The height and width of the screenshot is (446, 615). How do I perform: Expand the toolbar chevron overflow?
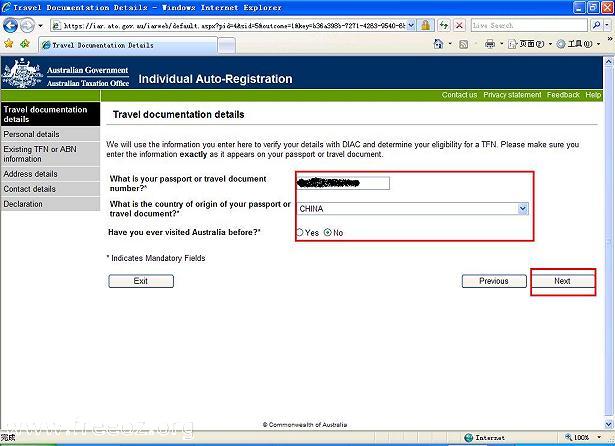pos(610,39)
